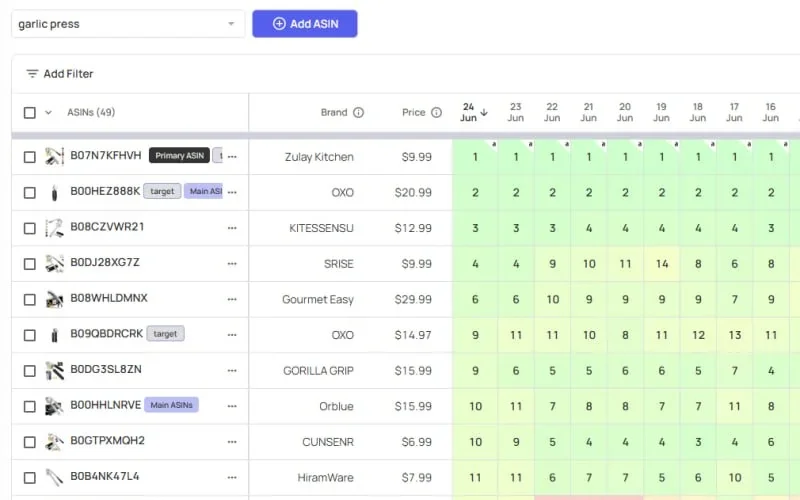
Task: Click the Main ASINs tag on B00HHLNRVE
Action: pyautogui.click(x=171, y=405)
